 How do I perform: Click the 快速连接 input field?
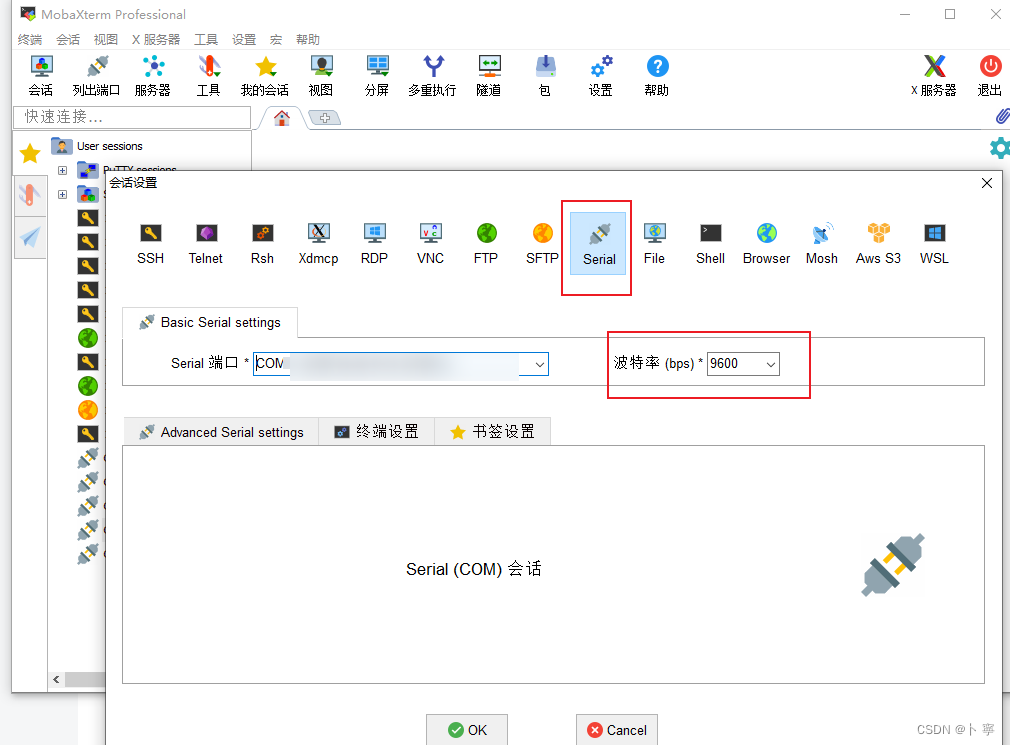click(x=132, y=117)
